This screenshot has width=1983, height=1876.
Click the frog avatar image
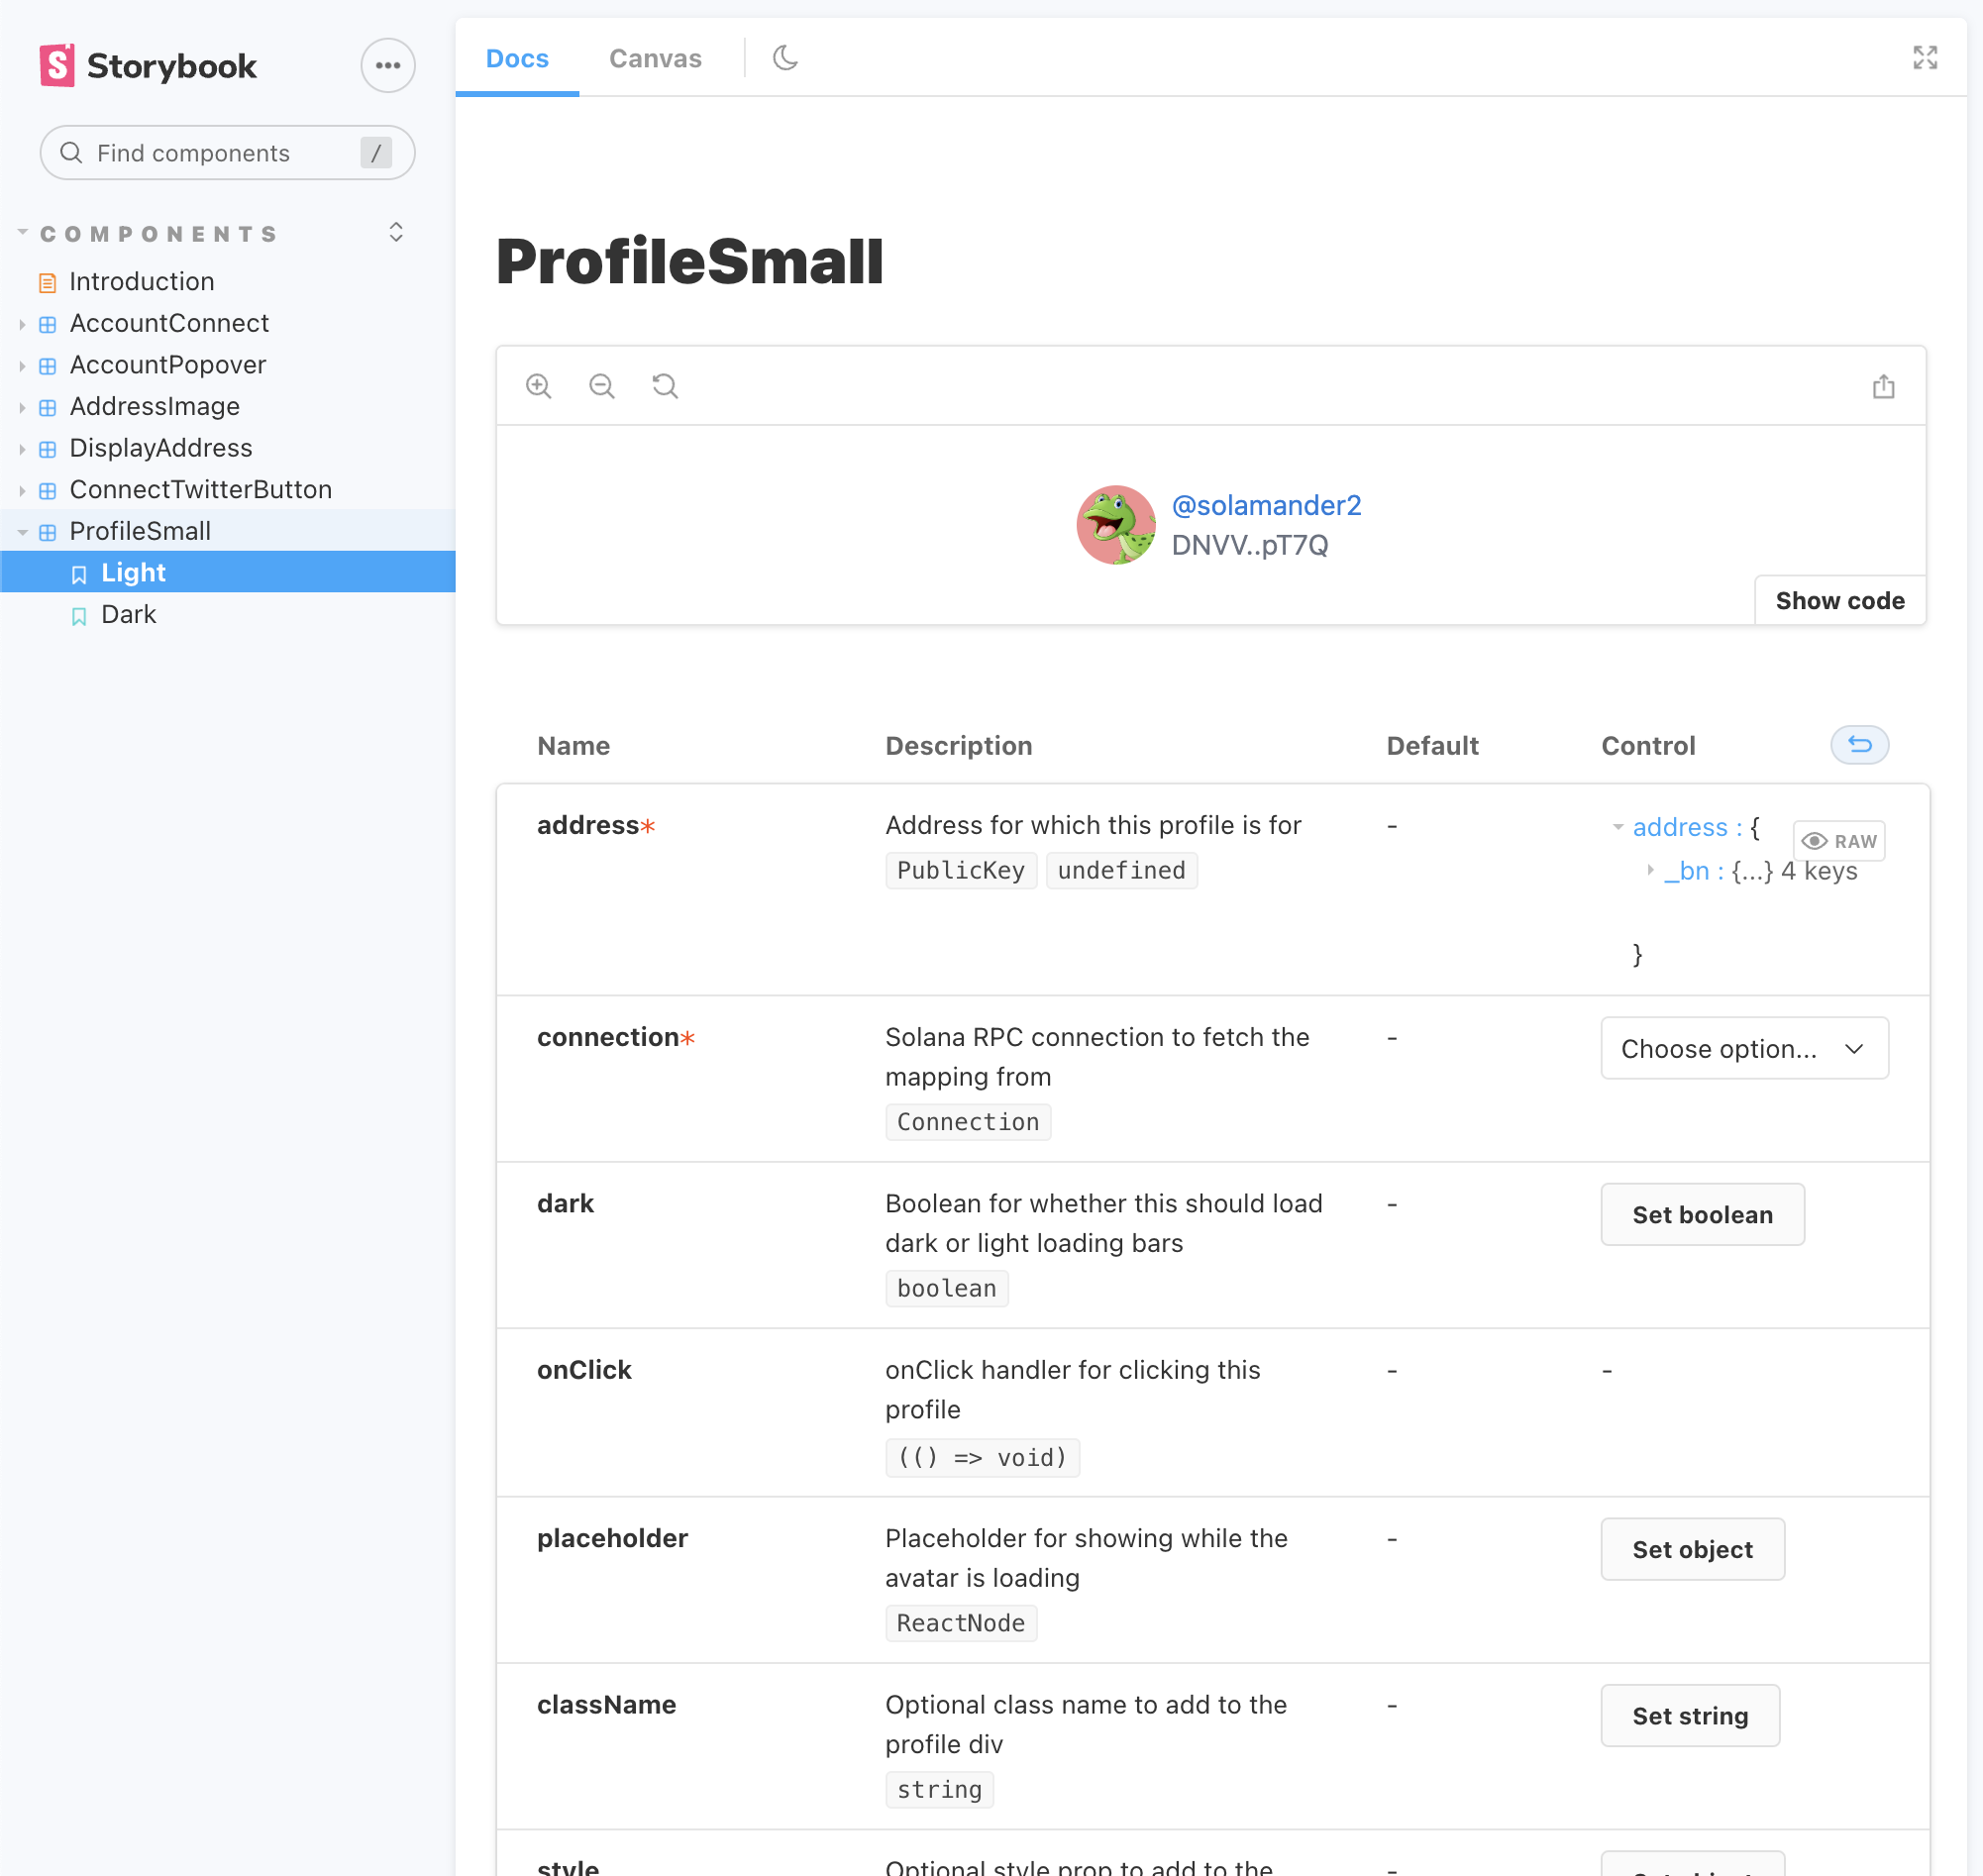[1115, 525]
